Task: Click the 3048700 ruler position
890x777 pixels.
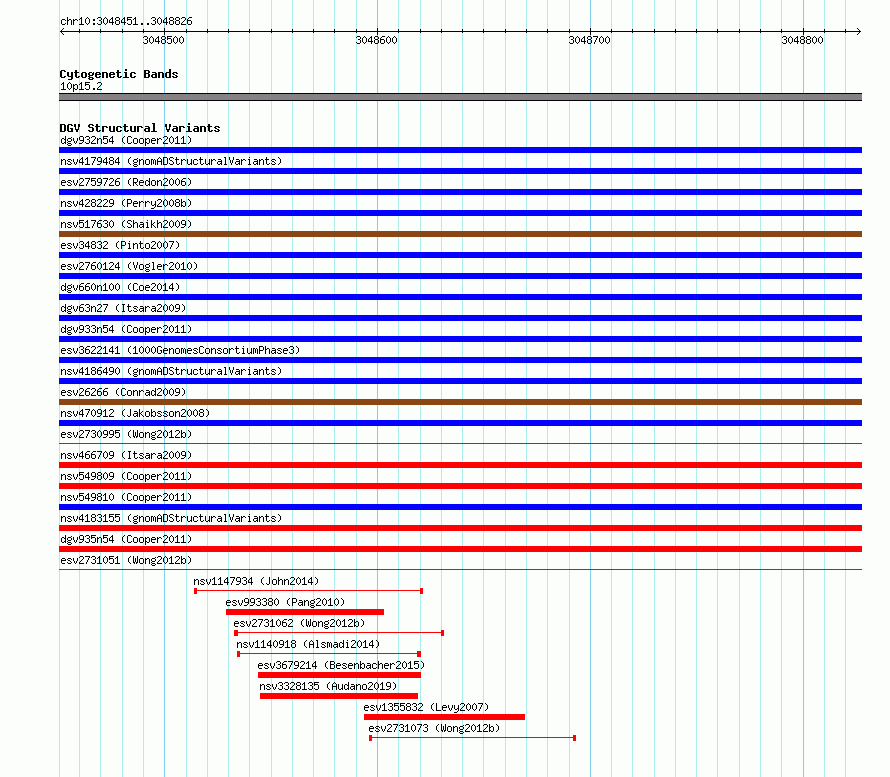Action: coord(589,40)
